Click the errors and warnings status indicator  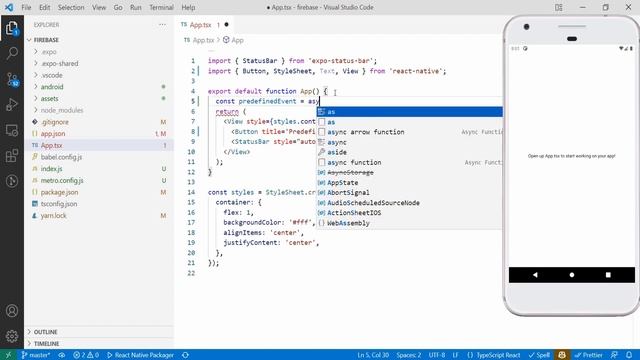[x=86, y=355]
